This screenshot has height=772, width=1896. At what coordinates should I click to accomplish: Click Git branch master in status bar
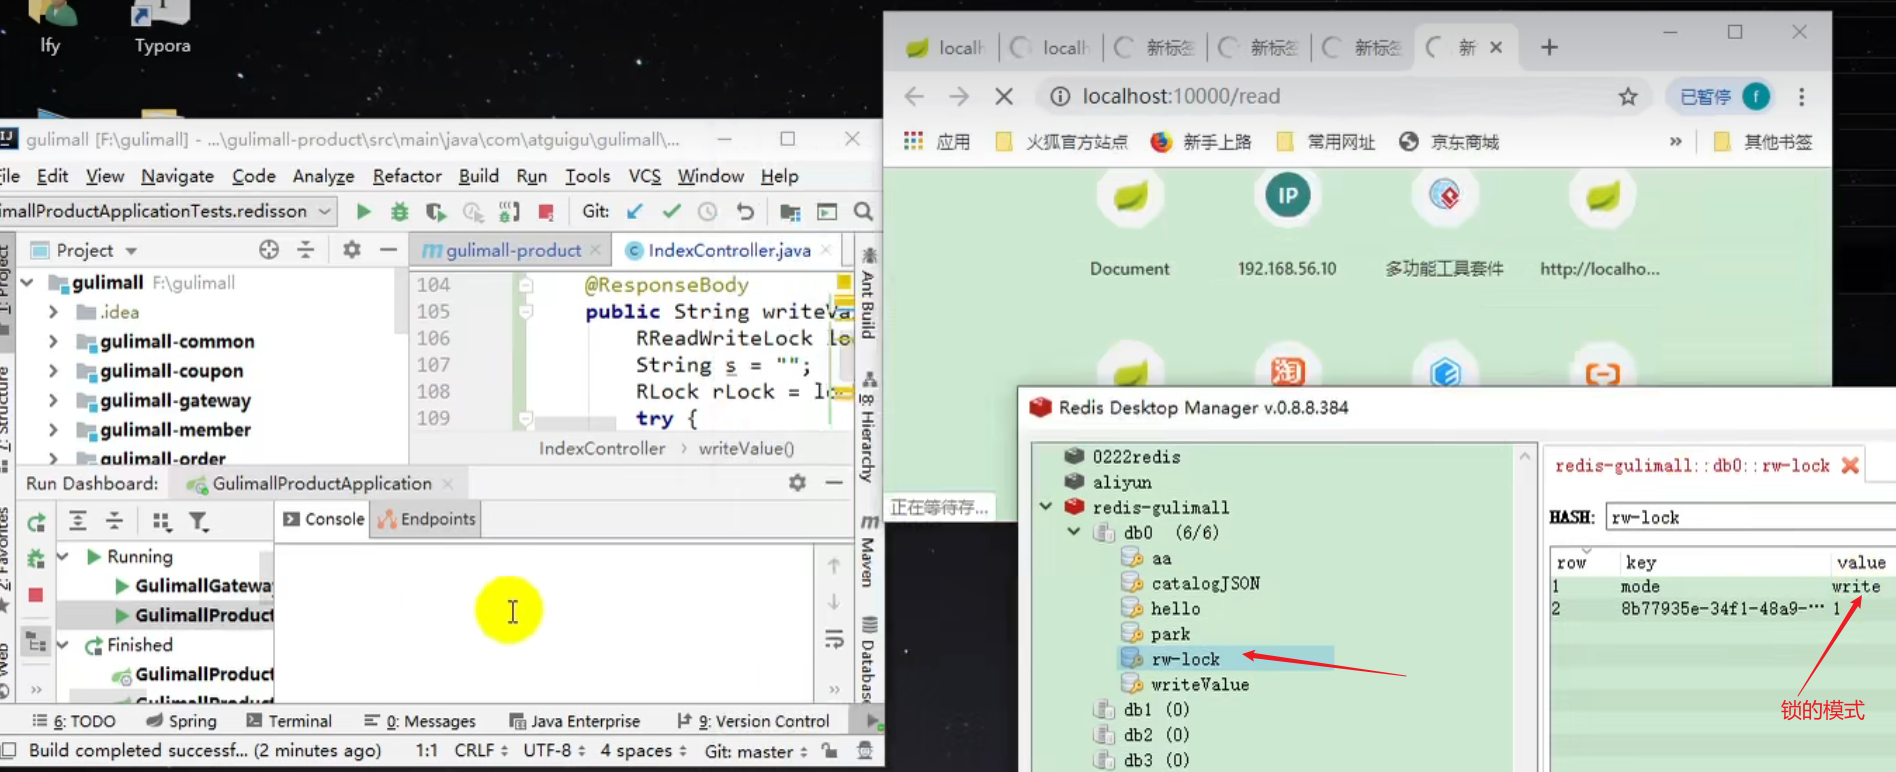point(756,751)
